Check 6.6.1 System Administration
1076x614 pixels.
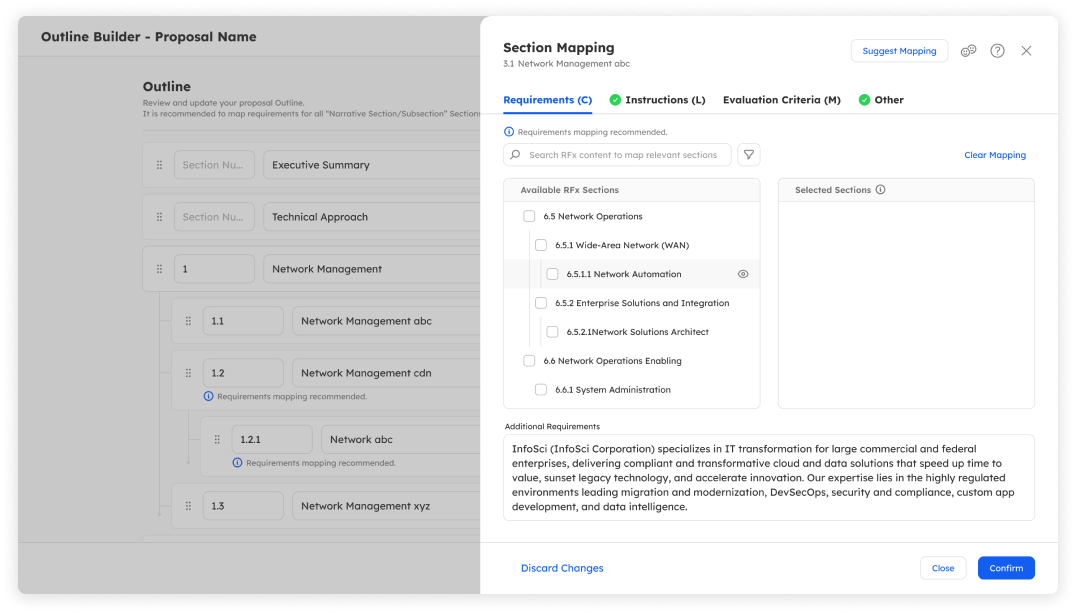[x=541, y=390]
